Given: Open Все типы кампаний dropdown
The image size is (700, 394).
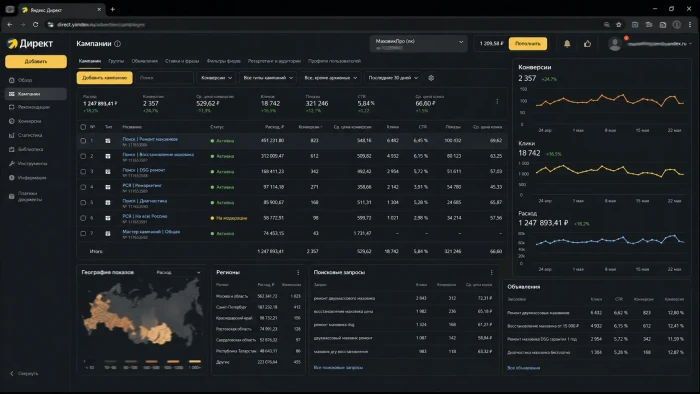Looking at the screenshot, I should (268, 78).
